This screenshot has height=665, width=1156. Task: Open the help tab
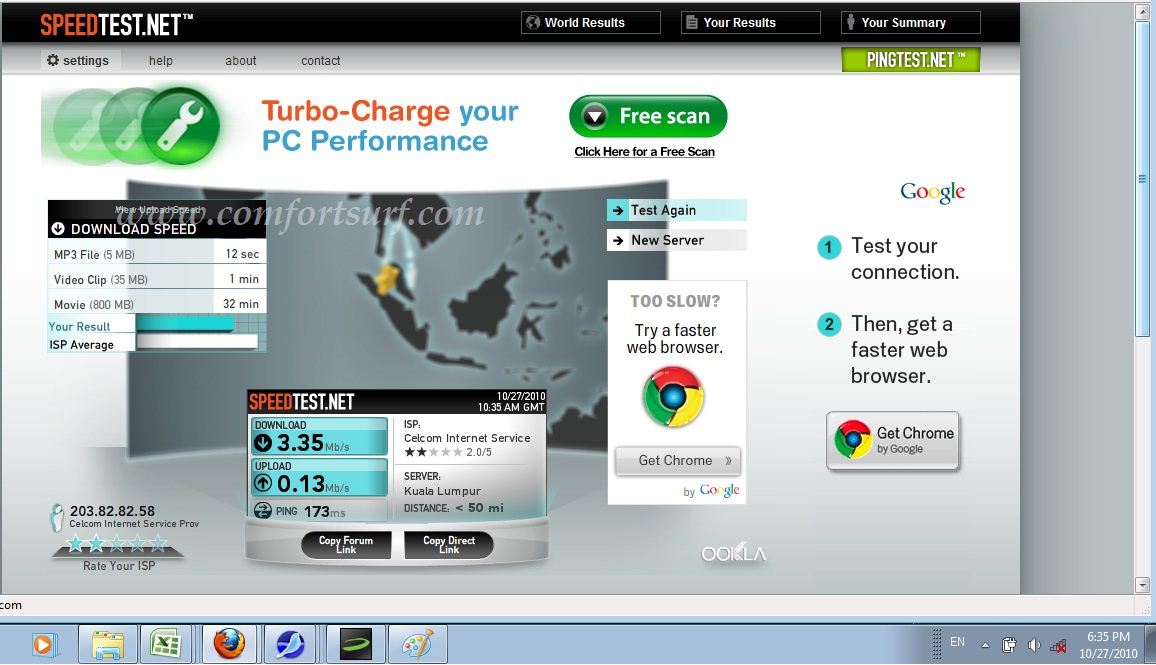tap(161, 61)
